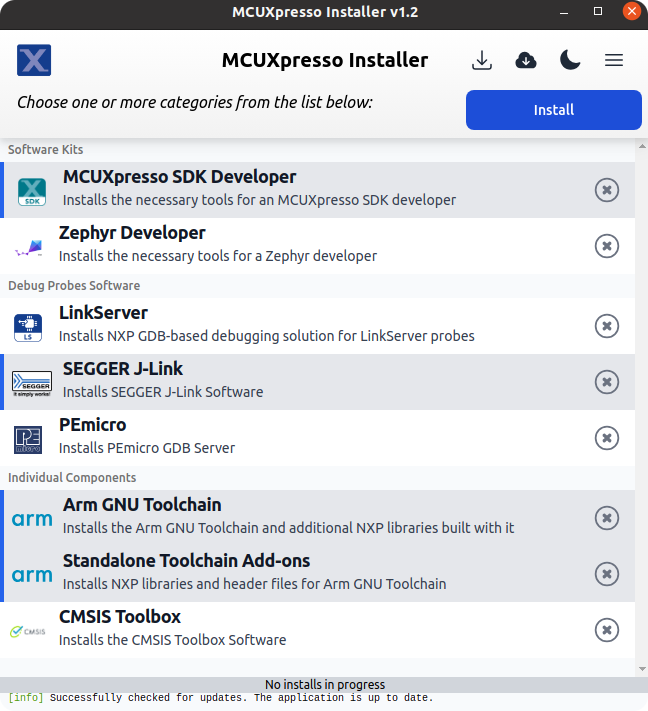The height and width of the screenshot is (711, 648).
Task: Click the LinkServer LS icon
Action: pos(28,326)
